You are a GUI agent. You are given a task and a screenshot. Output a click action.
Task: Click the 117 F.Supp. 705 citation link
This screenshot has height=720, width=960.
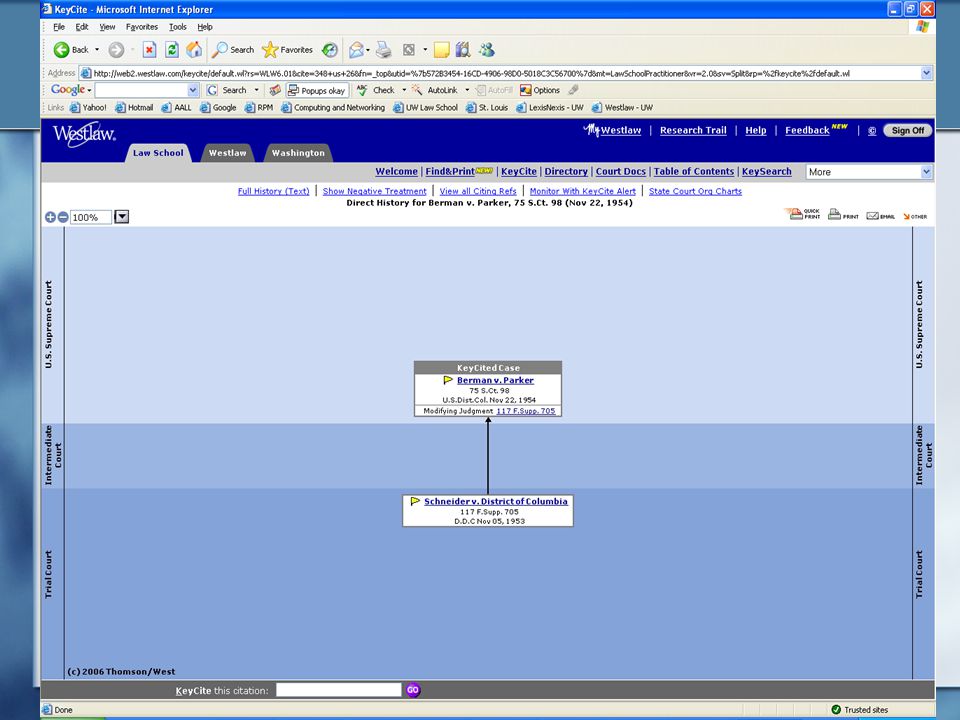point(526,411)
